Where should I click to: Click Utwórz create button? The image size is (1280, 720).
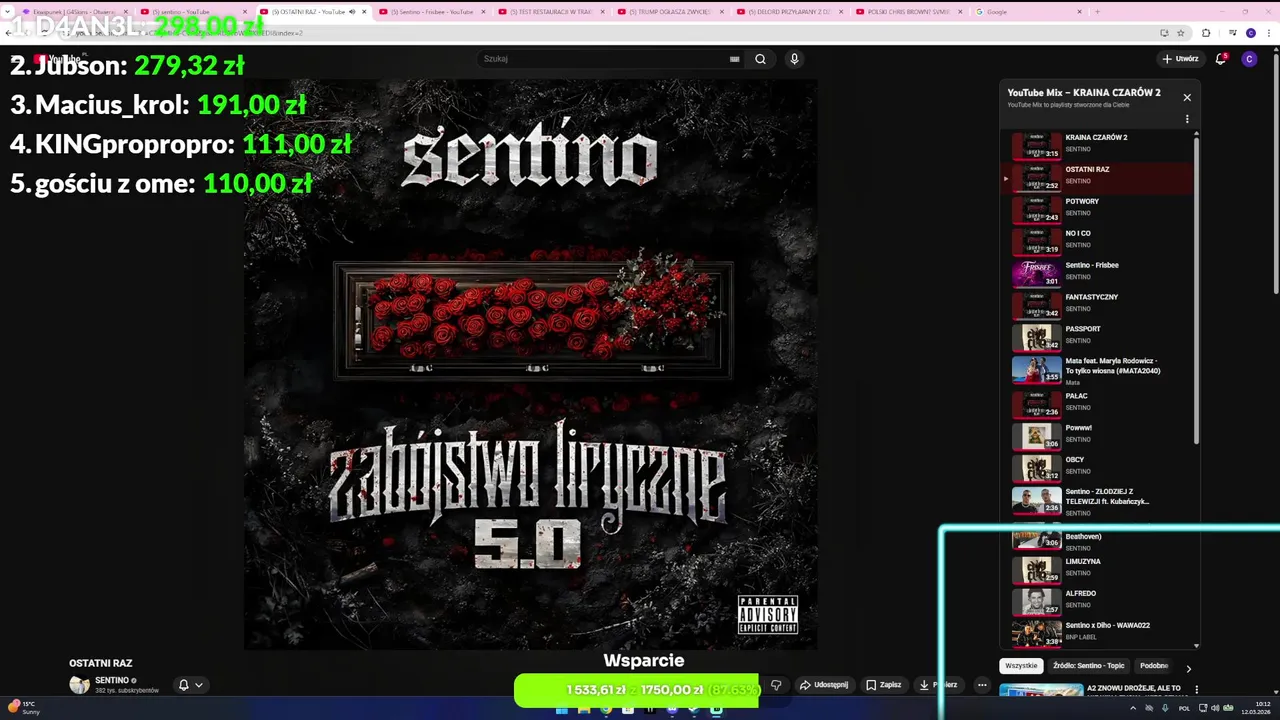point(1180,59)
